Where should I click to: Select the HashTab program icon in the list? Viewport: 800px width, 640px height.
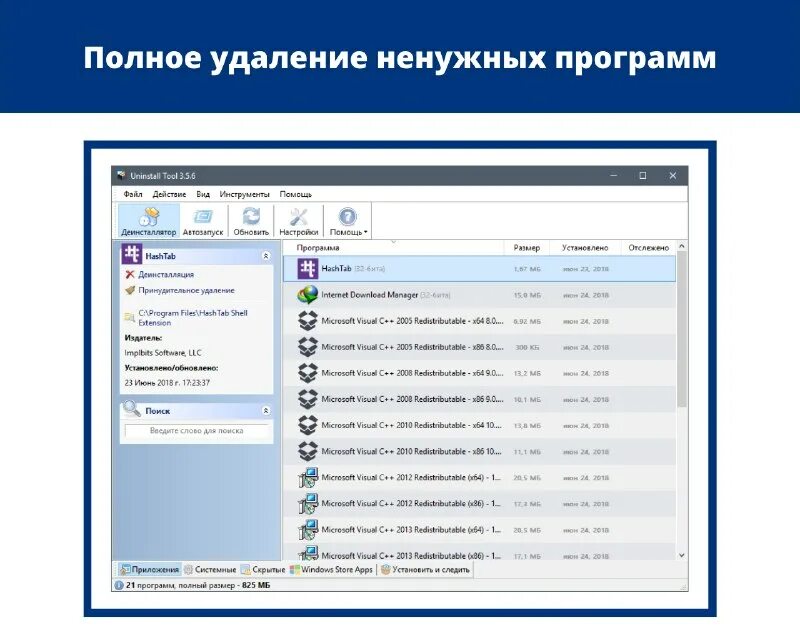point(308,267)
